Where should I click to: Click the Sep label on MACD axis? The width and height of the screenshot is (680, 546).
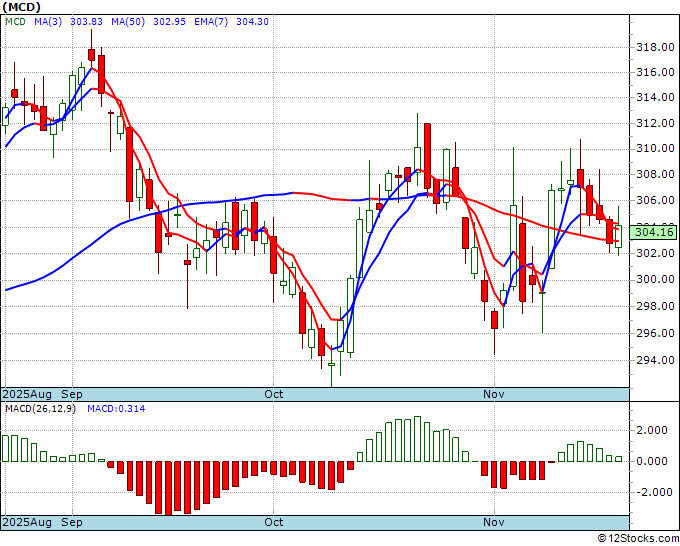click(72, 522)
